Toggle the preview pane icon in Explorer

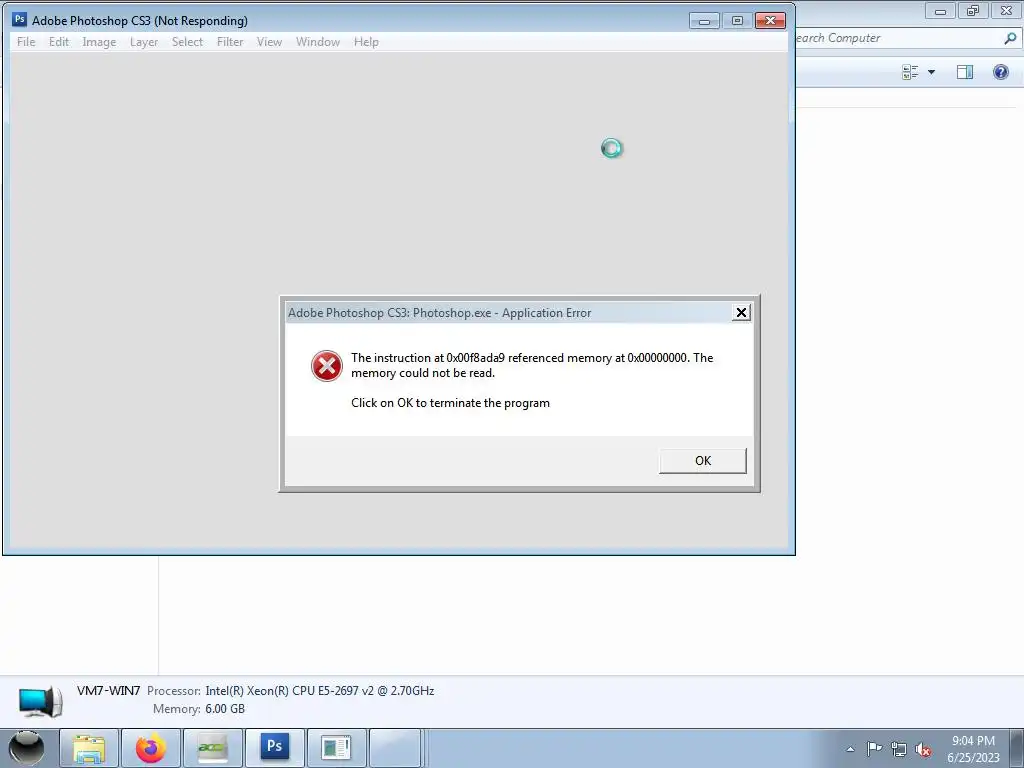pos(965,72)
